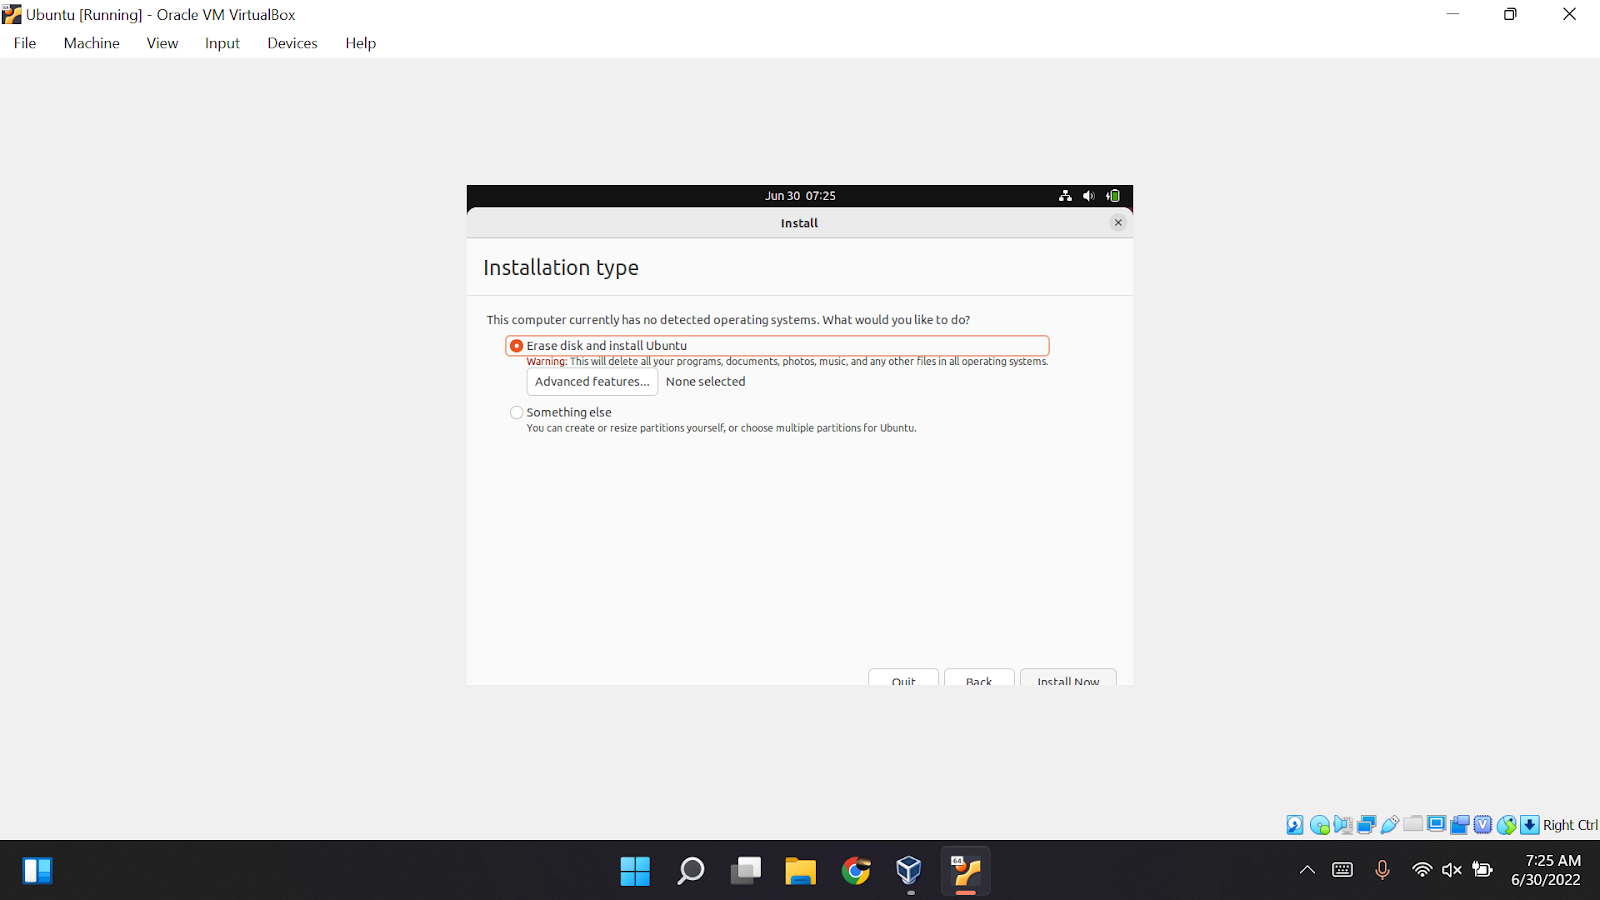The height and width of the screenshot is (900, 1600).
Task: Close the Ubuntu Install window
Action: click(x=1118, y=223)
